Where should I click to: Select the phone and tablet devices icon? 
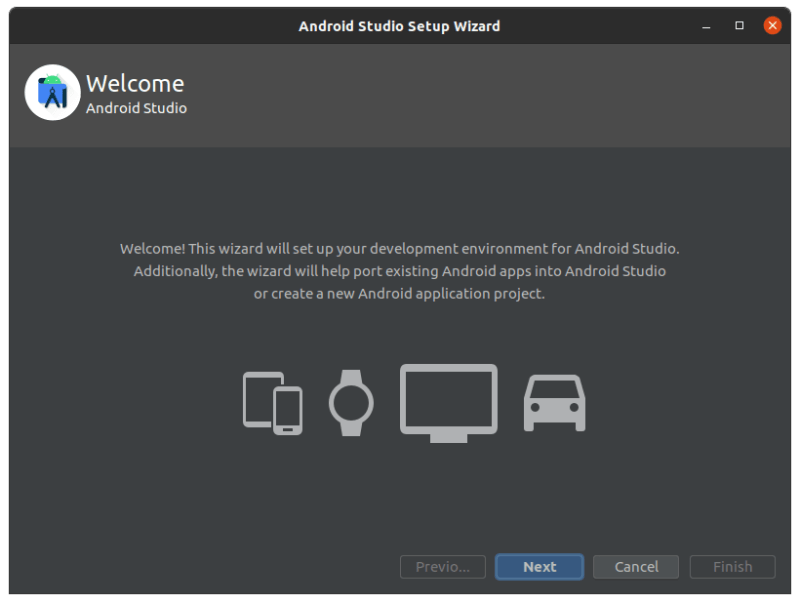[x=272, y=402]
